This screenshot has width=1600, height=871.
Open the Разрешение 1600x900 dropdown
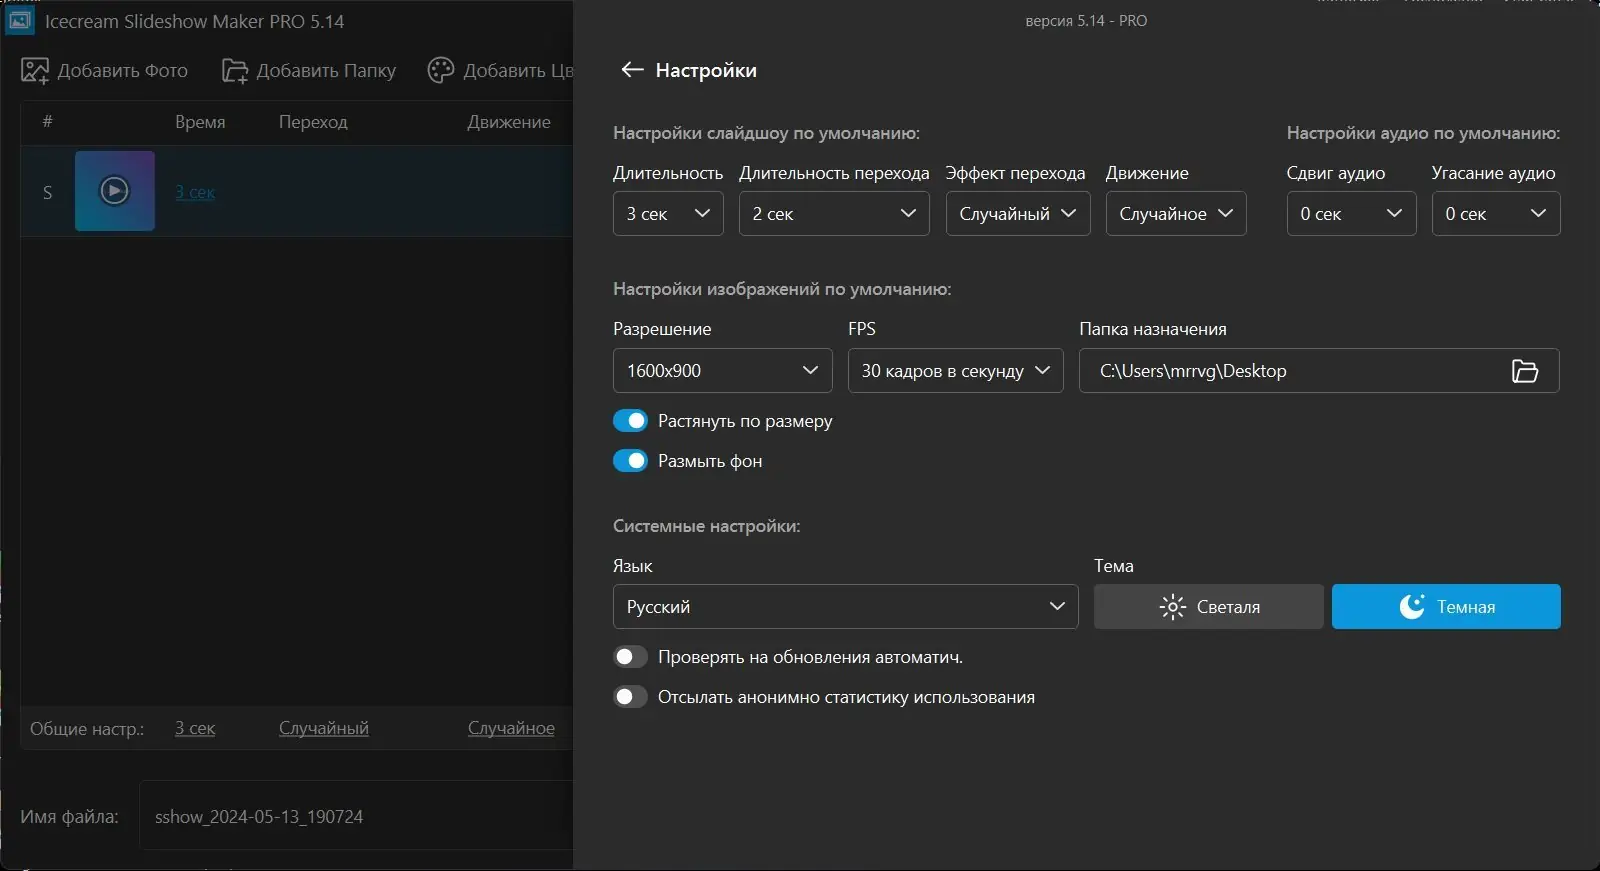pos(722,371)
